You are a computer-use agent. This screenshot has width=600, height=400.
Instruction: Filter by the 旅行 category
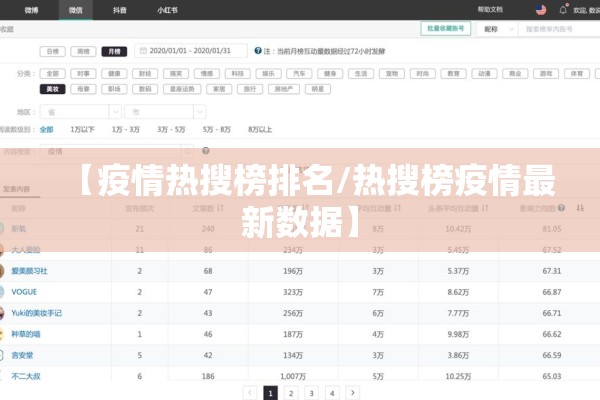pos(250,89)
